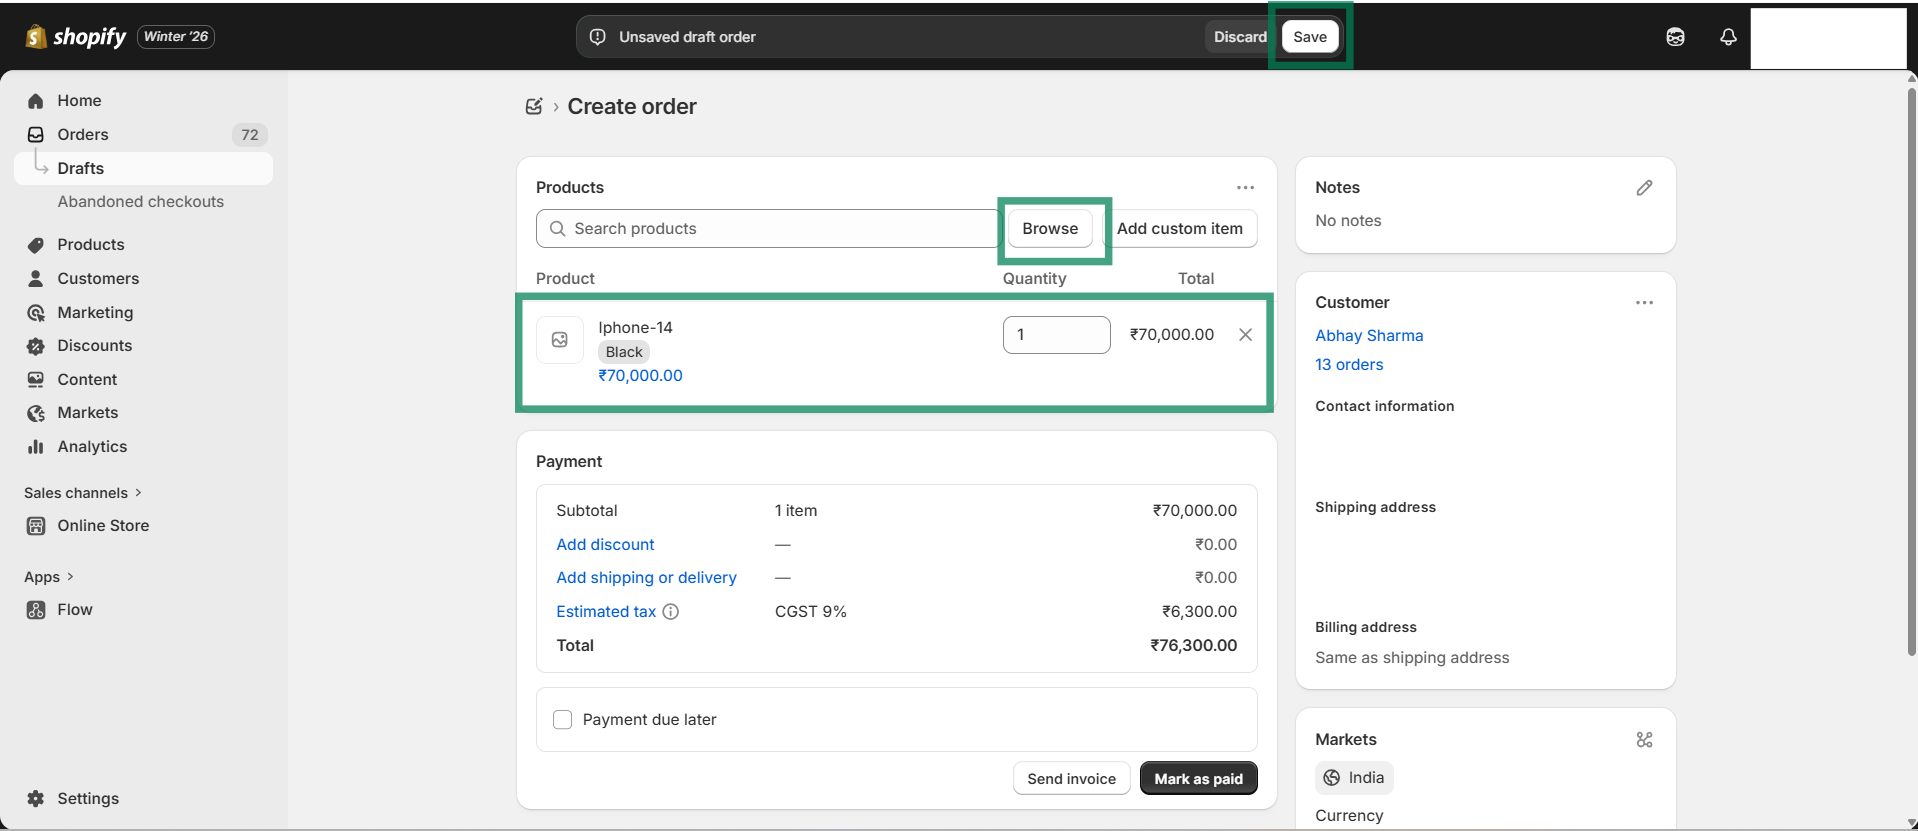Viewport: 1918px width, 831px height.
Task: Click the Add discount link
Action: click(x=605, y=545)
